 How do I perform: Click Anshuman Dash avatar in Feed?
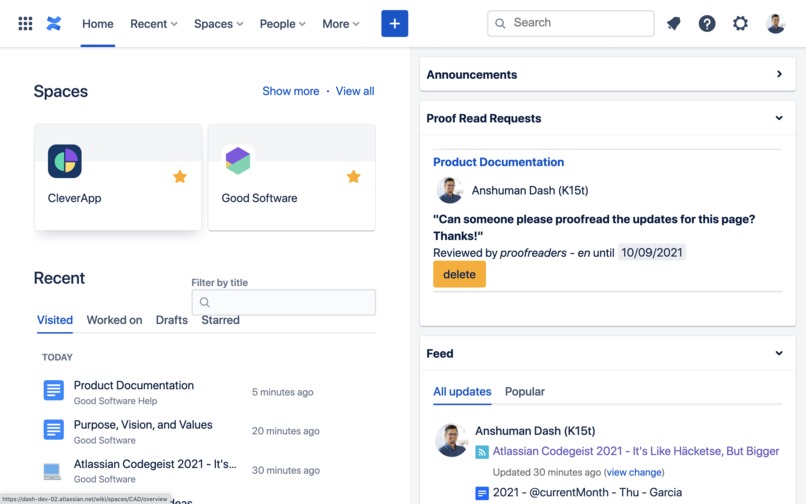pos(451,440)
